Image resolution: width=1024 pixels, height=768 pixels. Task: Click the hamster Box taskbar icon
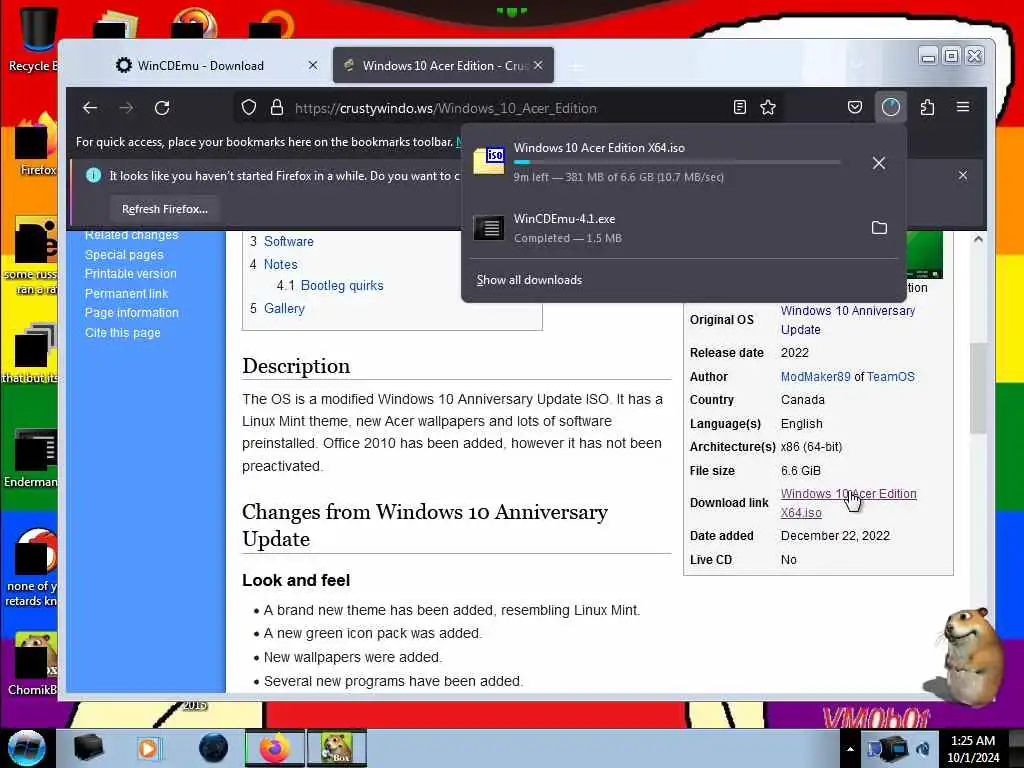point(336,748)
